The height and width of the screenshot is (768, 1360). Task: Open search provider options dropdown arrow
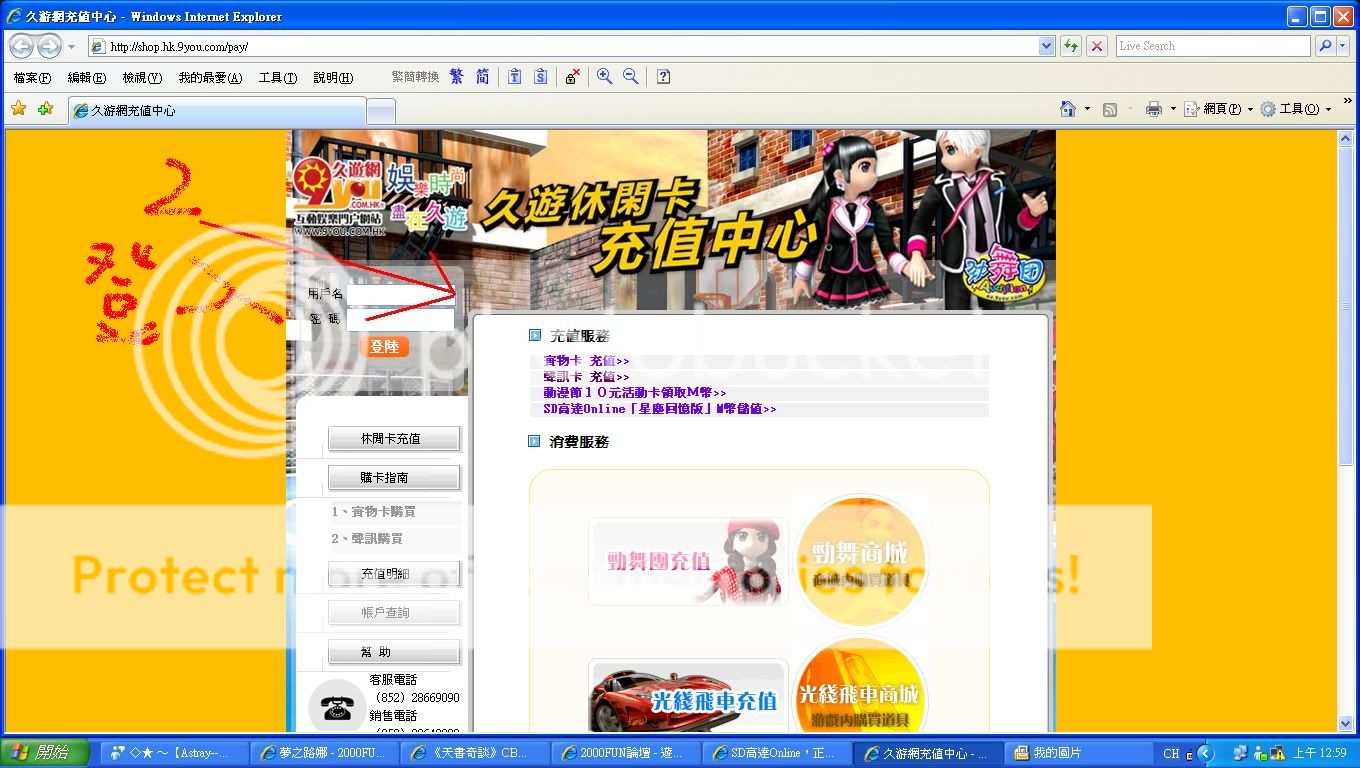pyautogui.click(x=1342, y=46)
